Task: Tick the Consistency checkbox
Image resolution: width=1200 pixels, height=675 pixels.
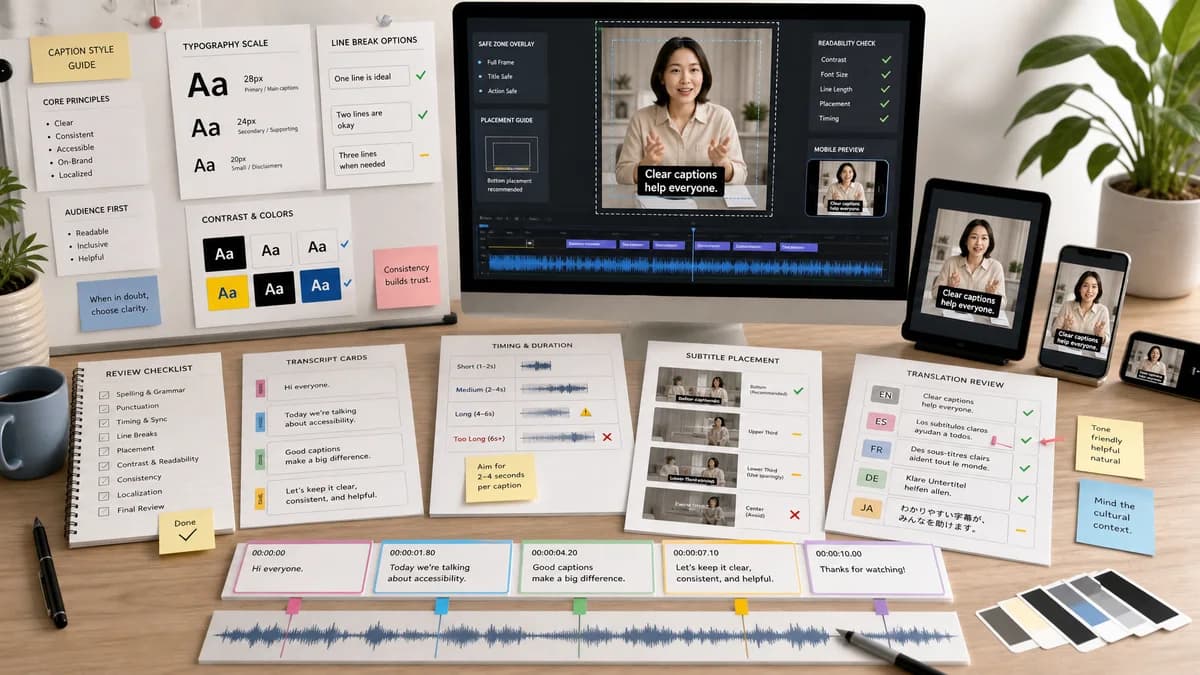Action: click(x=105, y=480)
